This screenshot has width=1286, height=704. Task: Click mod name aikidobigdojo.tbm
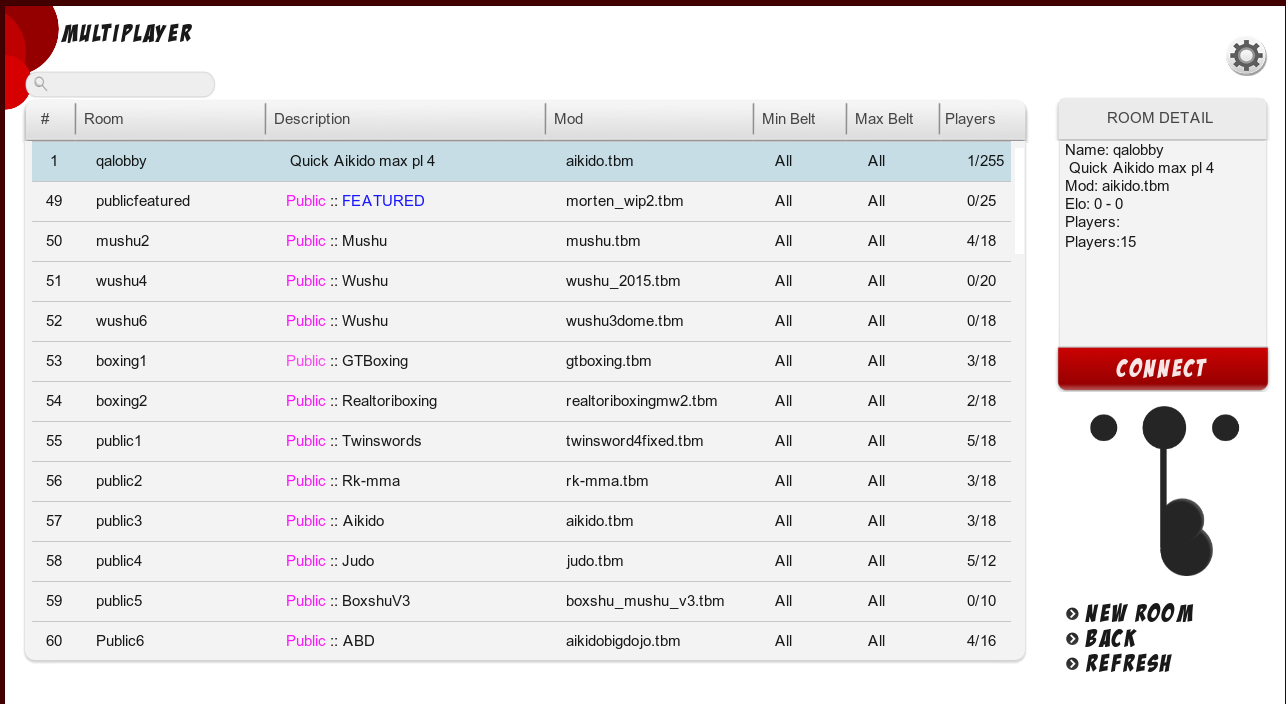click(623, 641)
